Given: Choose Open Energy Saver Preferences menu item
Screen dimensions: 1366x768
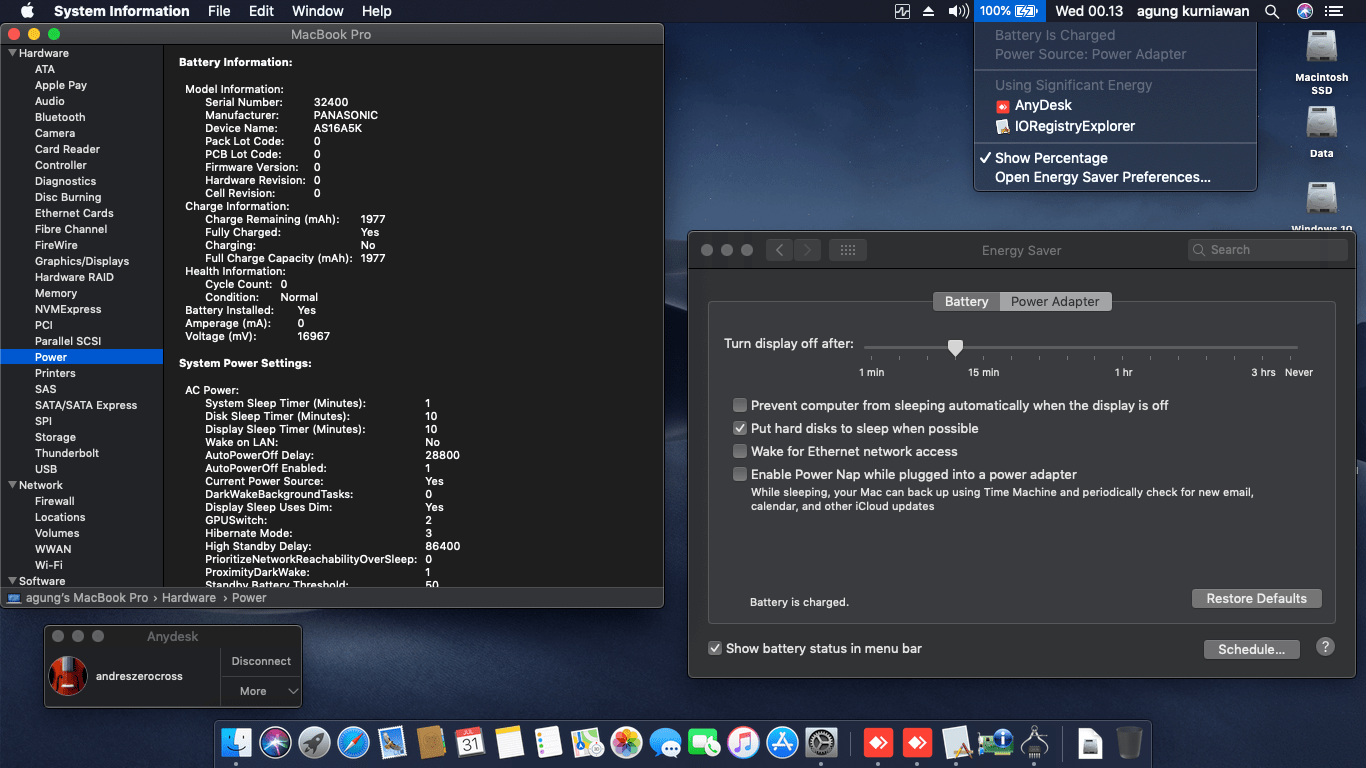Looking at the screenshot, I should click(x=1102, y=177).
